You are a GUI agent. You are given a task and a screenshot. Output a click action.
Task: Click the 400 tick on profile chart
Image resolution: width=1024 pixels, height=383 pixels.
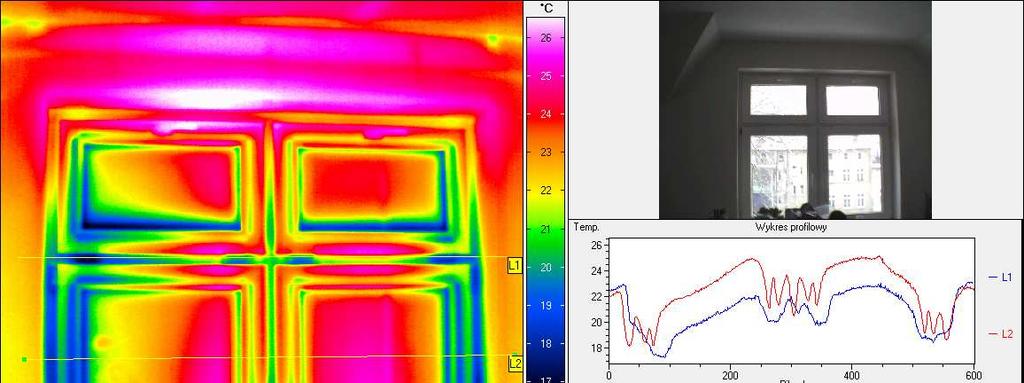pos(852,375)
